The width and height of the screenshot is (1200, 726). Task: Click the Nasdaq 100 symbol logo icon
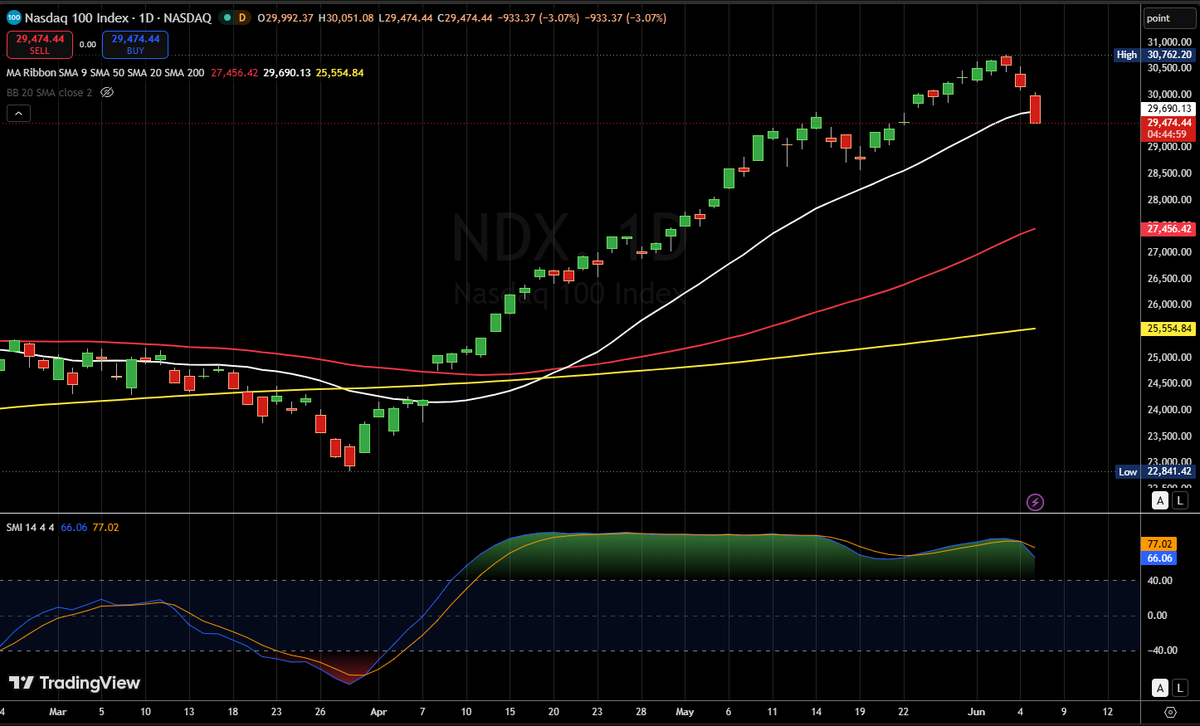(x=14, y=18)
